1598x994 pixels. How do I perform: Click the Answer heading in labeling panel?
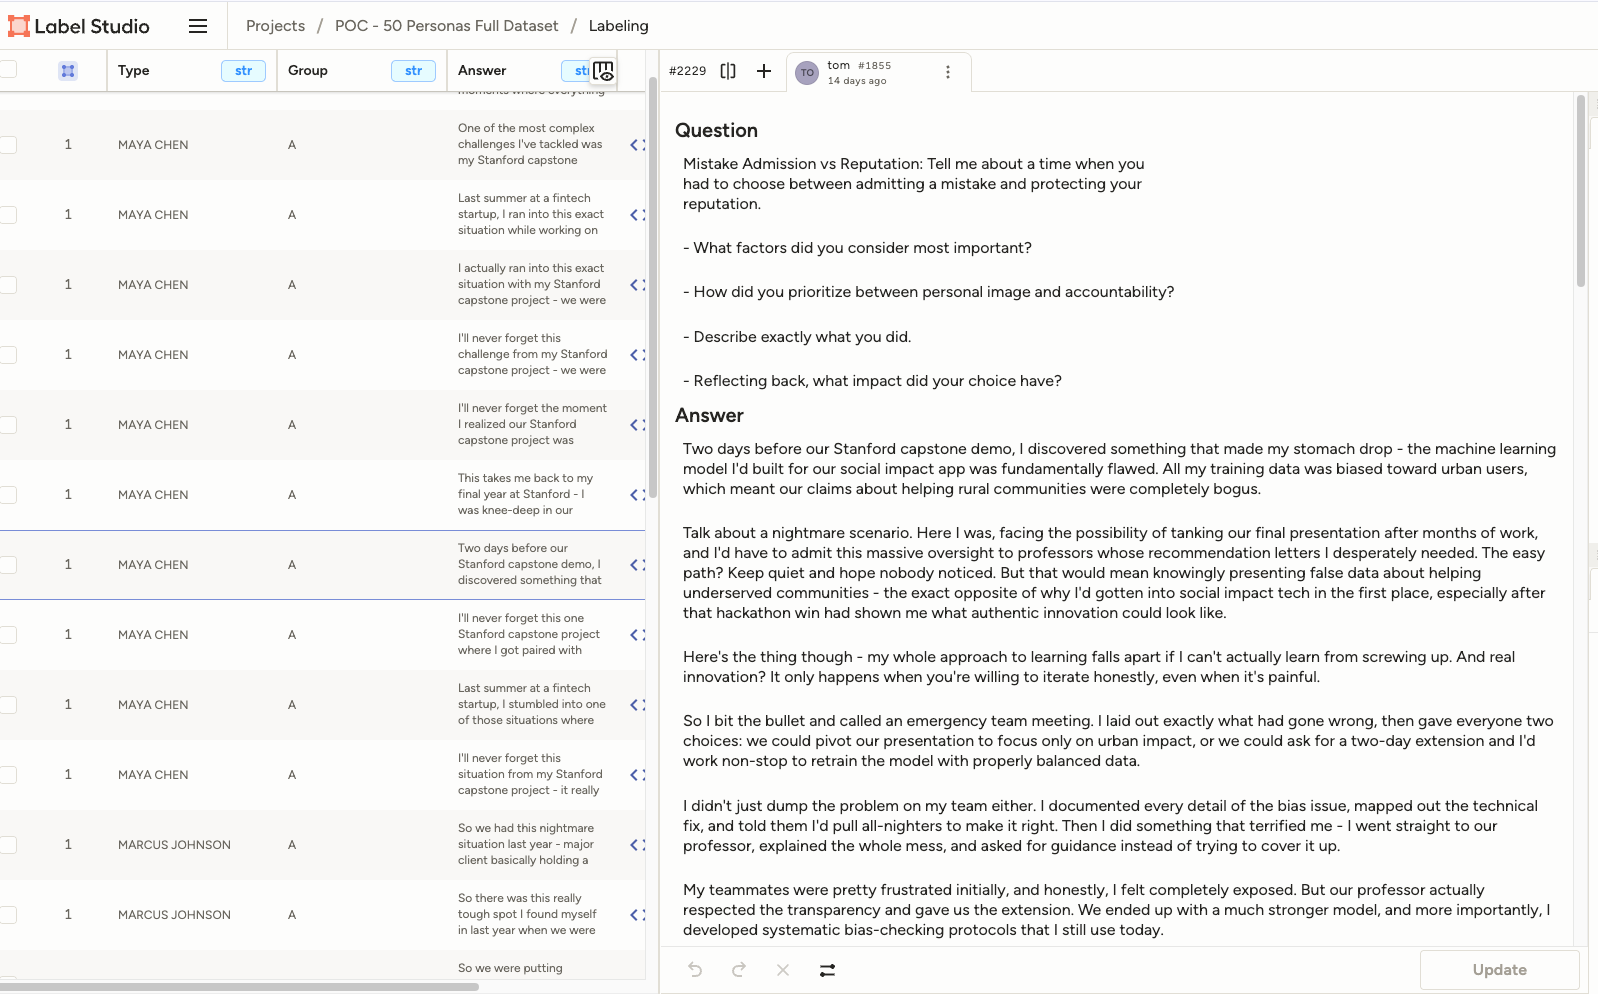pyautogui.click(x=709, y=416)
